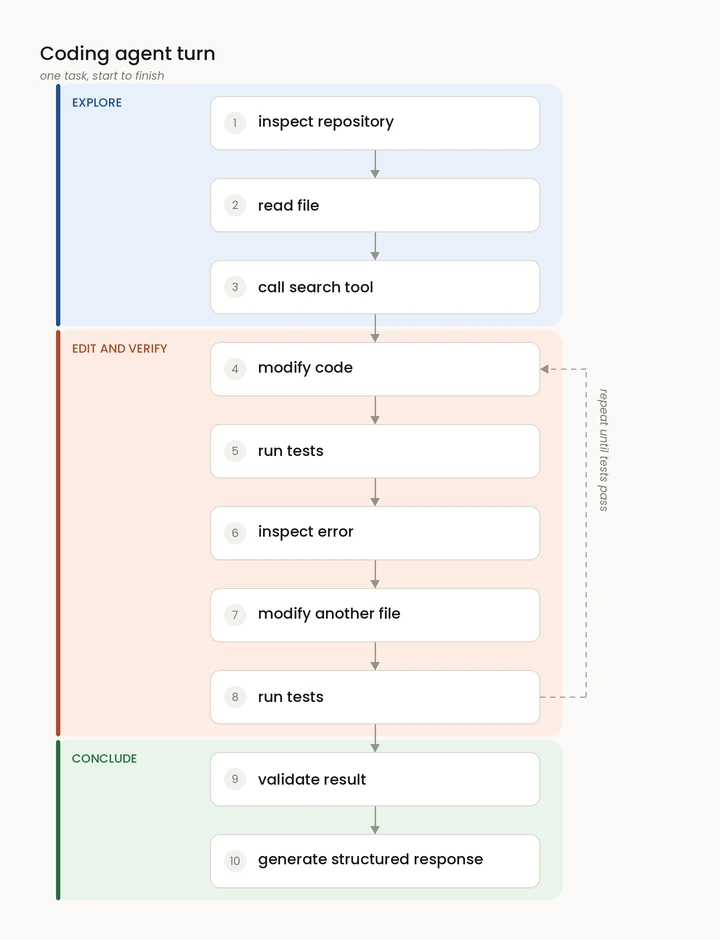The width and height of the screenshot is (720, 940).
Task: Click the step 4 number badge
Action: pos(235,369)
